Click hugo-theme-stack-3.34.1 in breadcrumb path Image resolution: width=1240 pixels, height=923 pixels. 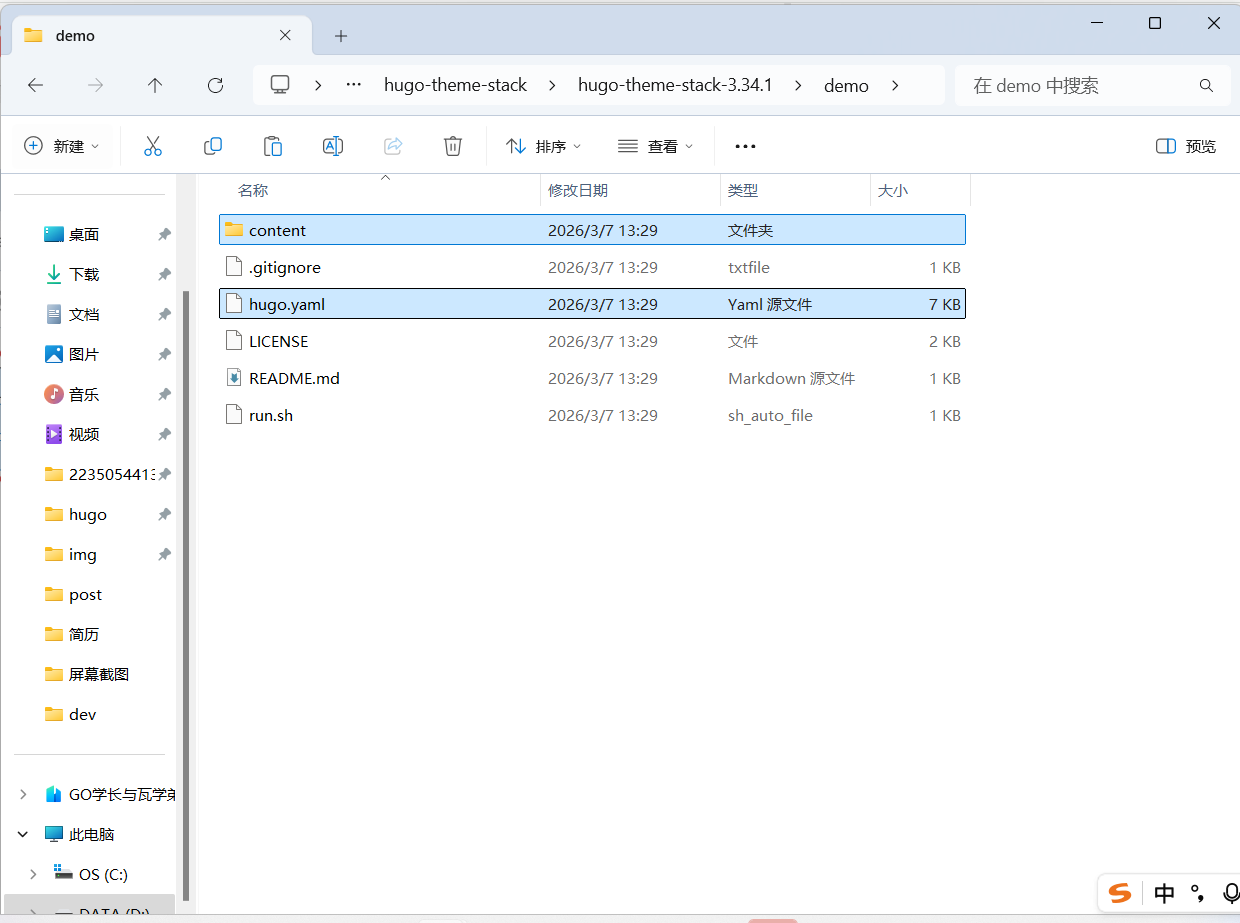(675, 86)
